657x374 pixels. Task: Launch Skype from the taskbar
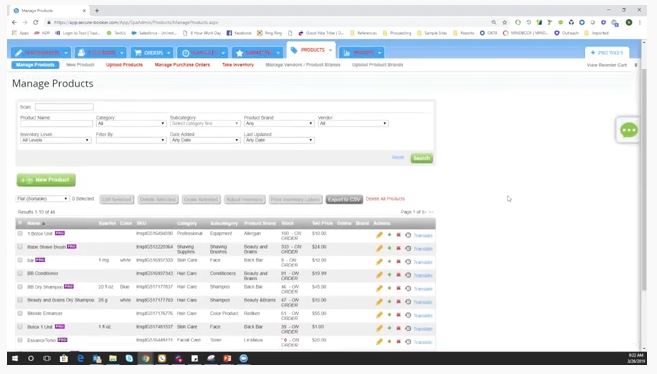point(129,359)
